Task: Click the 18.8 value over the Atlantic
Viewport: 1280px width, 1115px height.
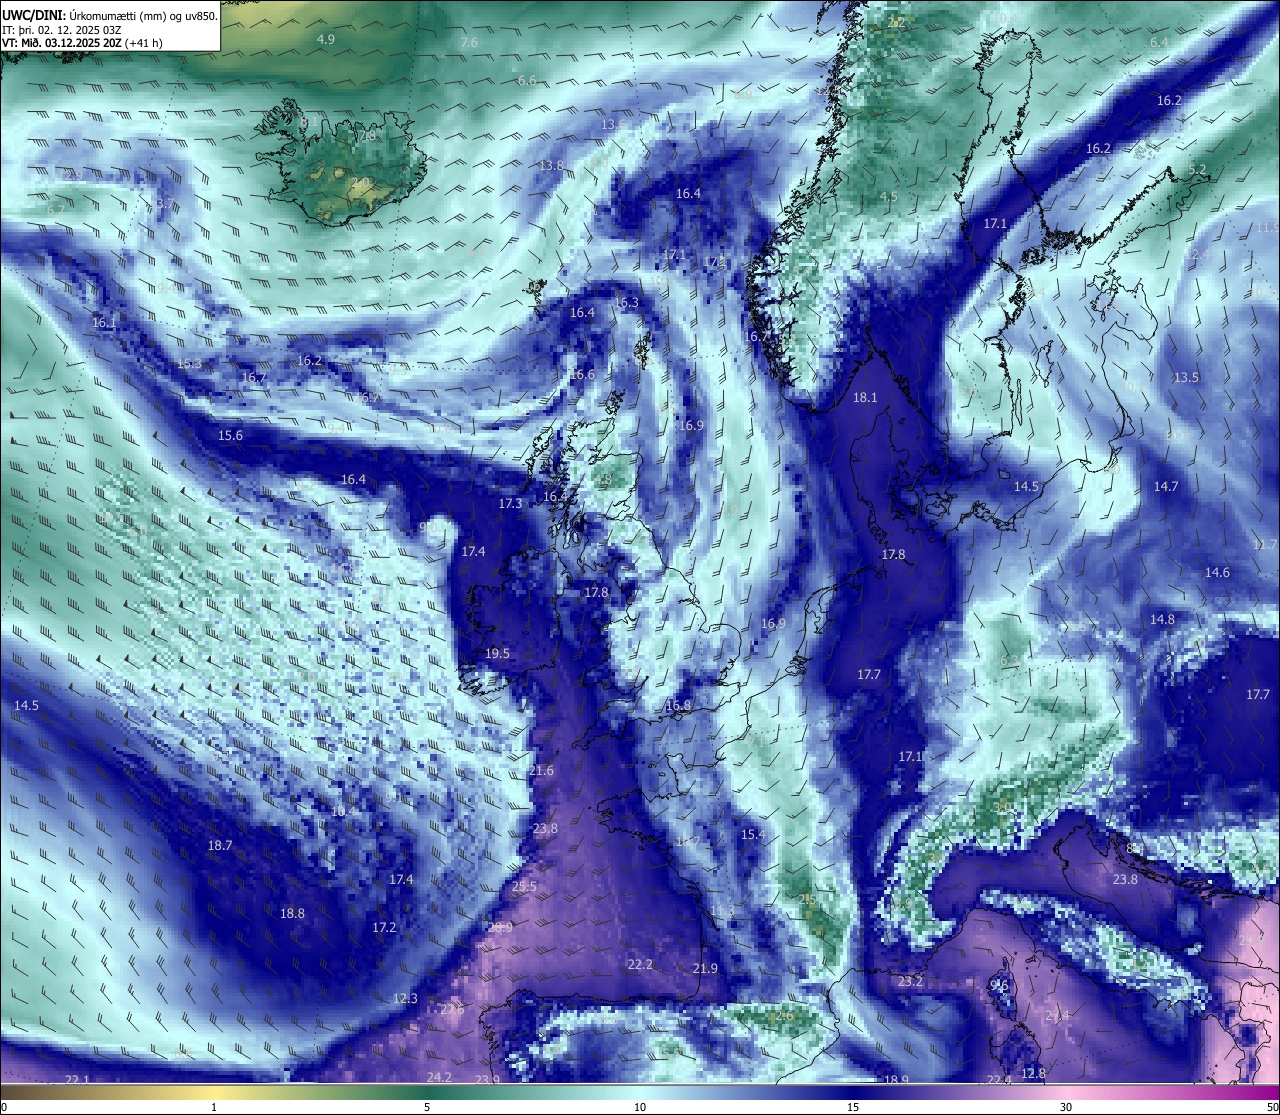Action: 292,913
